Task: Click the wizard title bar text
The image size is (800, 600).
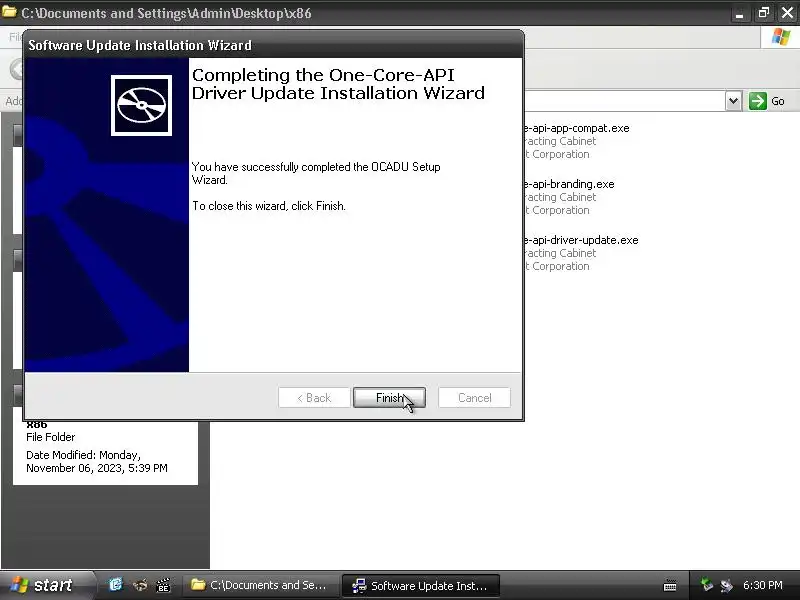Action: click(x=140, y=45)
